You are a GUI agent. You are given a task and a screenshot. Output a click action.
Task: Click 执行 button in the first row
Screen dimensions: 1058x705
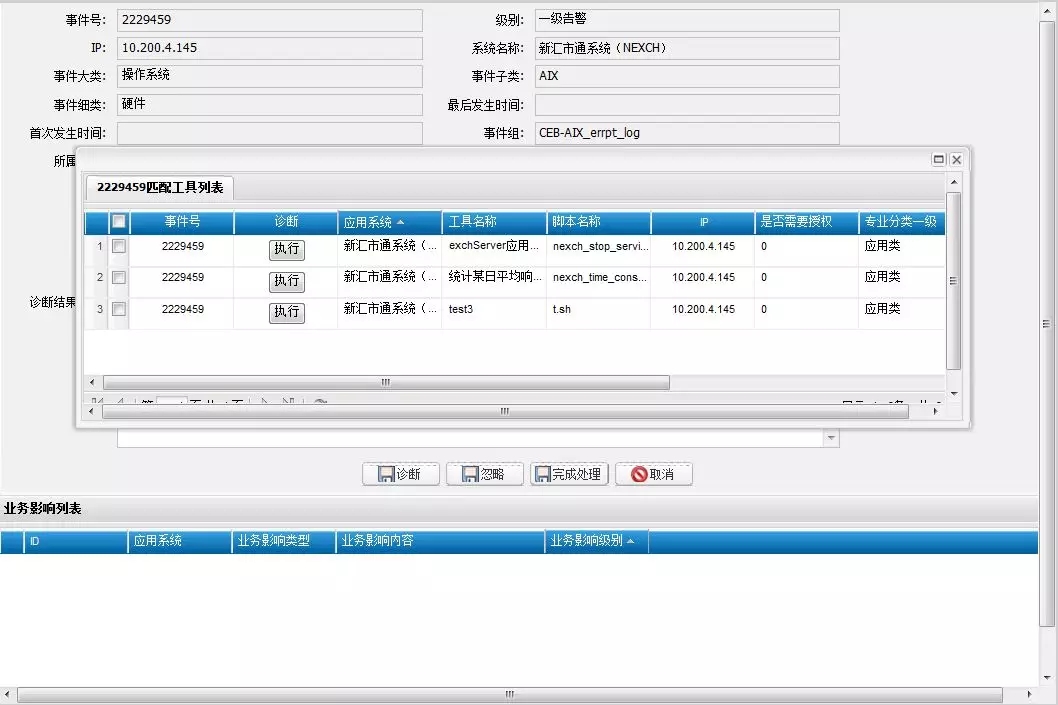[286, 249]
